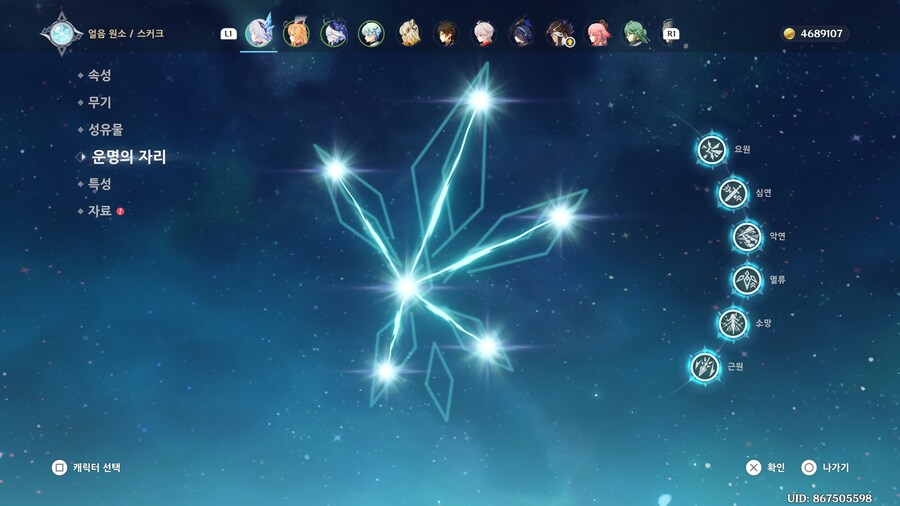Image resolution: width=900 pixels, height=506 pixels.
Task: Switch to the light-blue-haired character portrait
Action: click(x=371, y=33)
